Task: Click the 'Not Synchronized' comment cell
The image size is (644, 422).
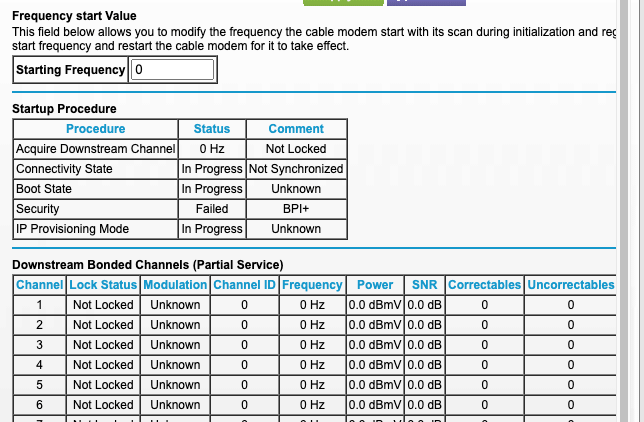Action: pyautogui.click(x=296, y=169)
